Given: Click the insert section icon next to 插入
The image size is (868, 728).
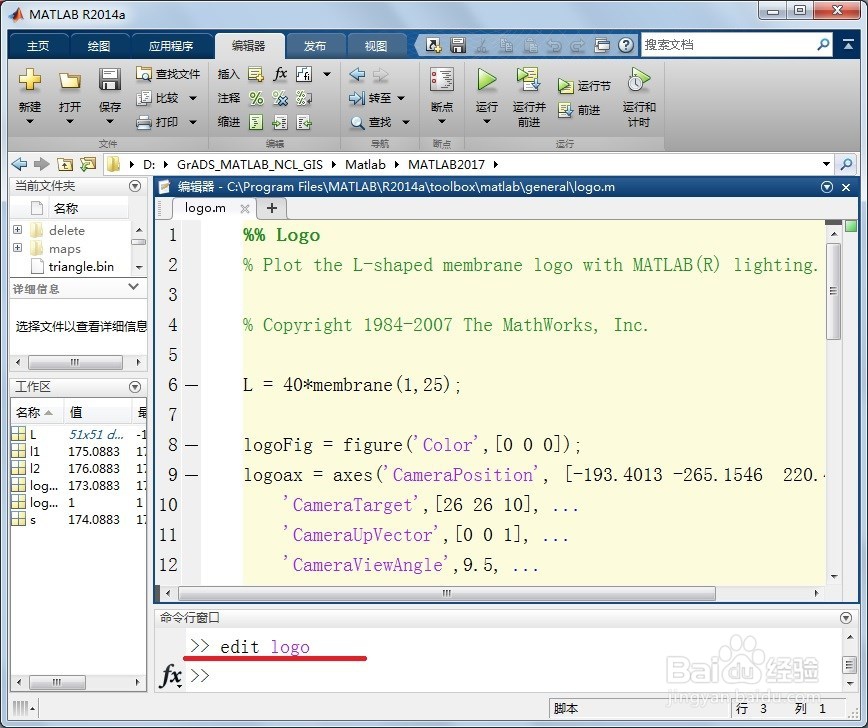Looking at the screenshot, I should [256, 74].
